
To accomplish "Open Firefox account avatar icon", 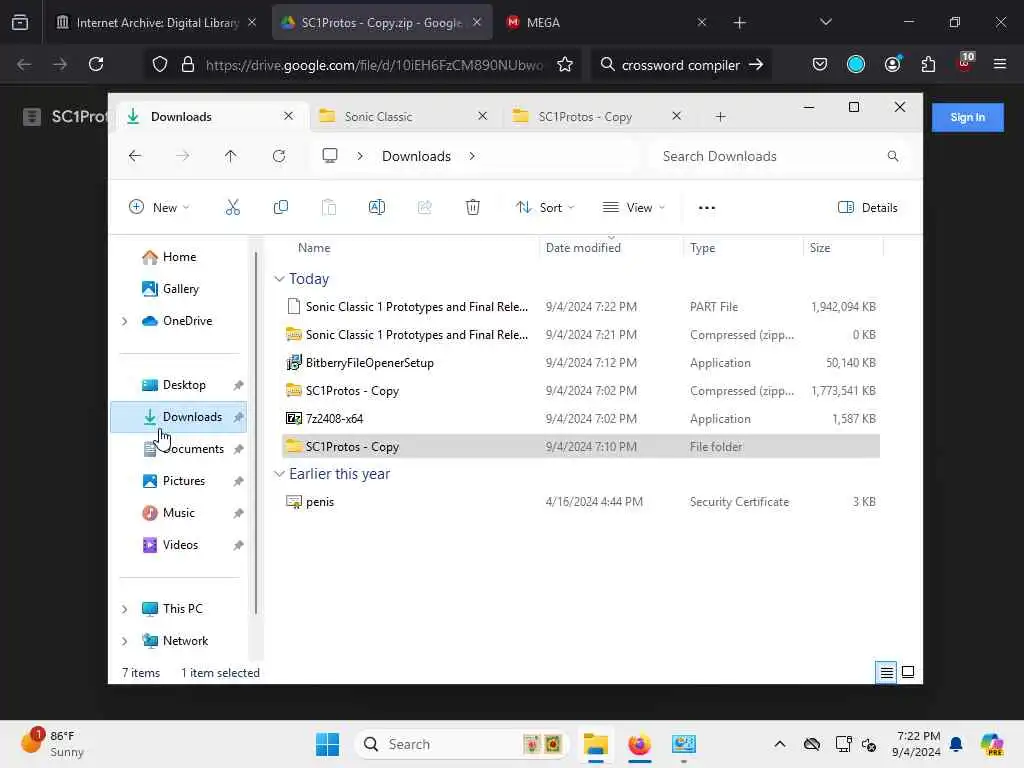I will coord(893,65).
